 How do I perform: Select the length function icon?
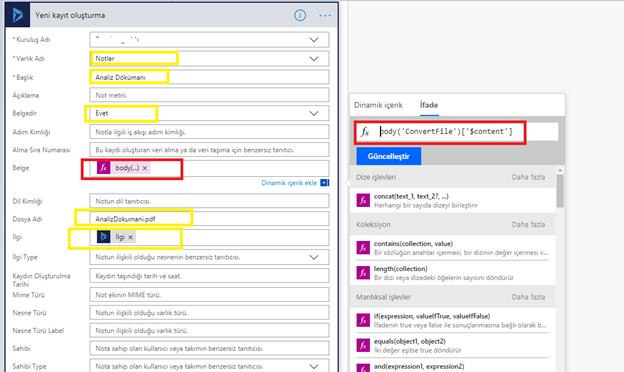tap(363, 273)
